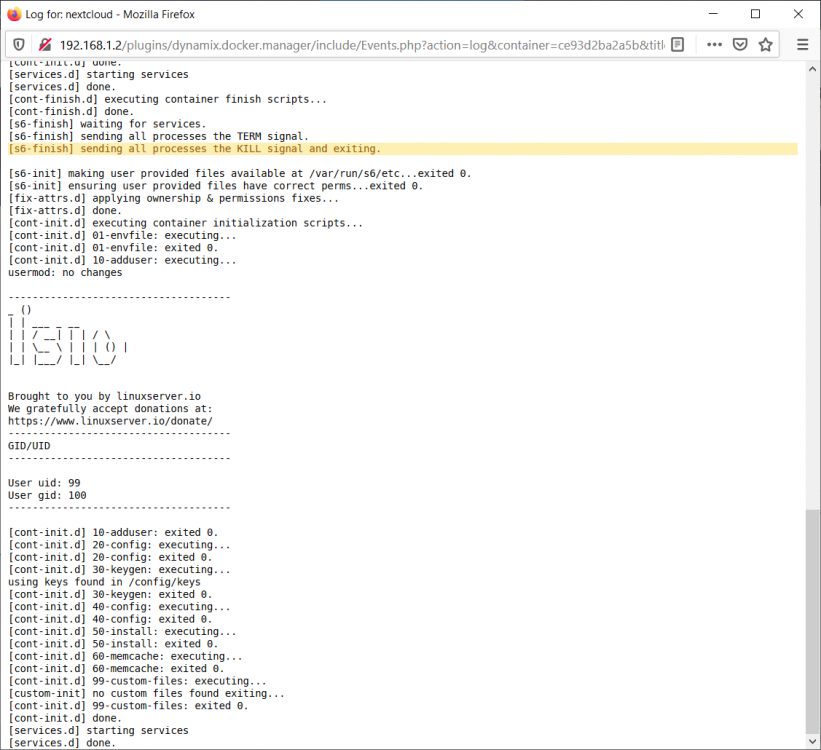Click '[cont-init.d] 30-keygen: executing...' line
The height and width of the screenshot is (750, 821).
[x=119, y=570]
